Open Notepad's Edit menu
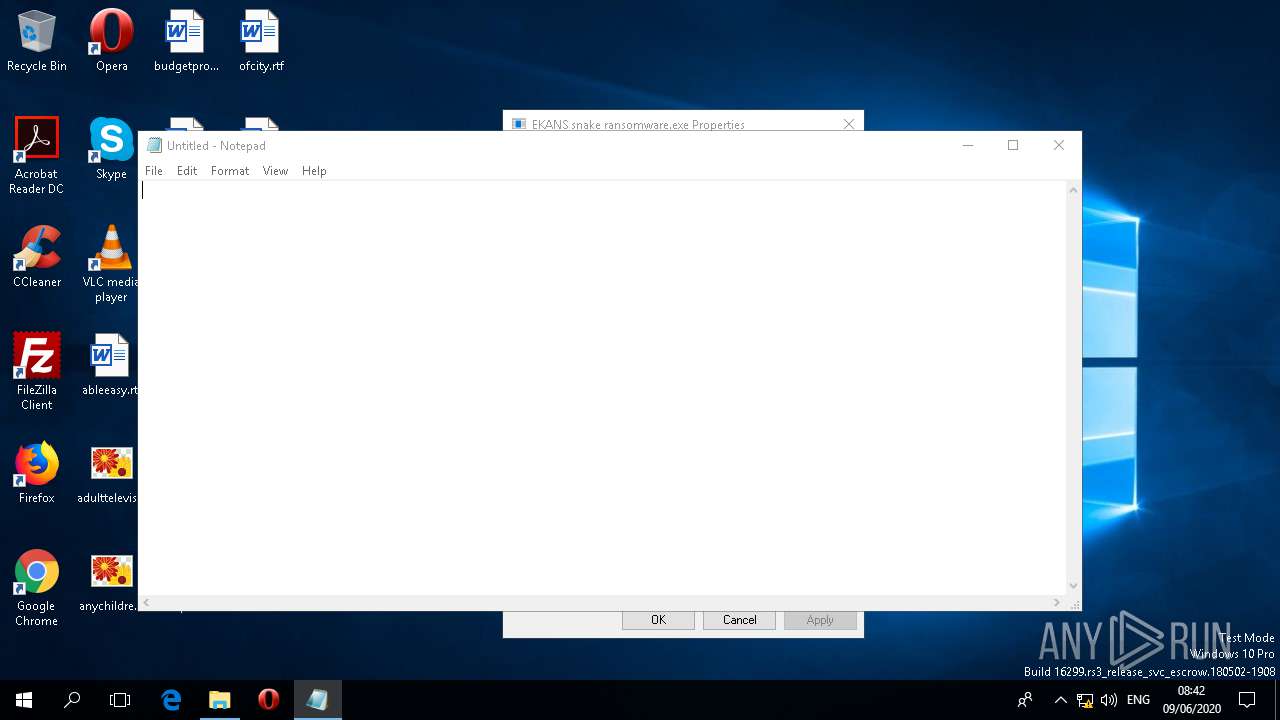The image size is (1280, 720). [187, 171]
